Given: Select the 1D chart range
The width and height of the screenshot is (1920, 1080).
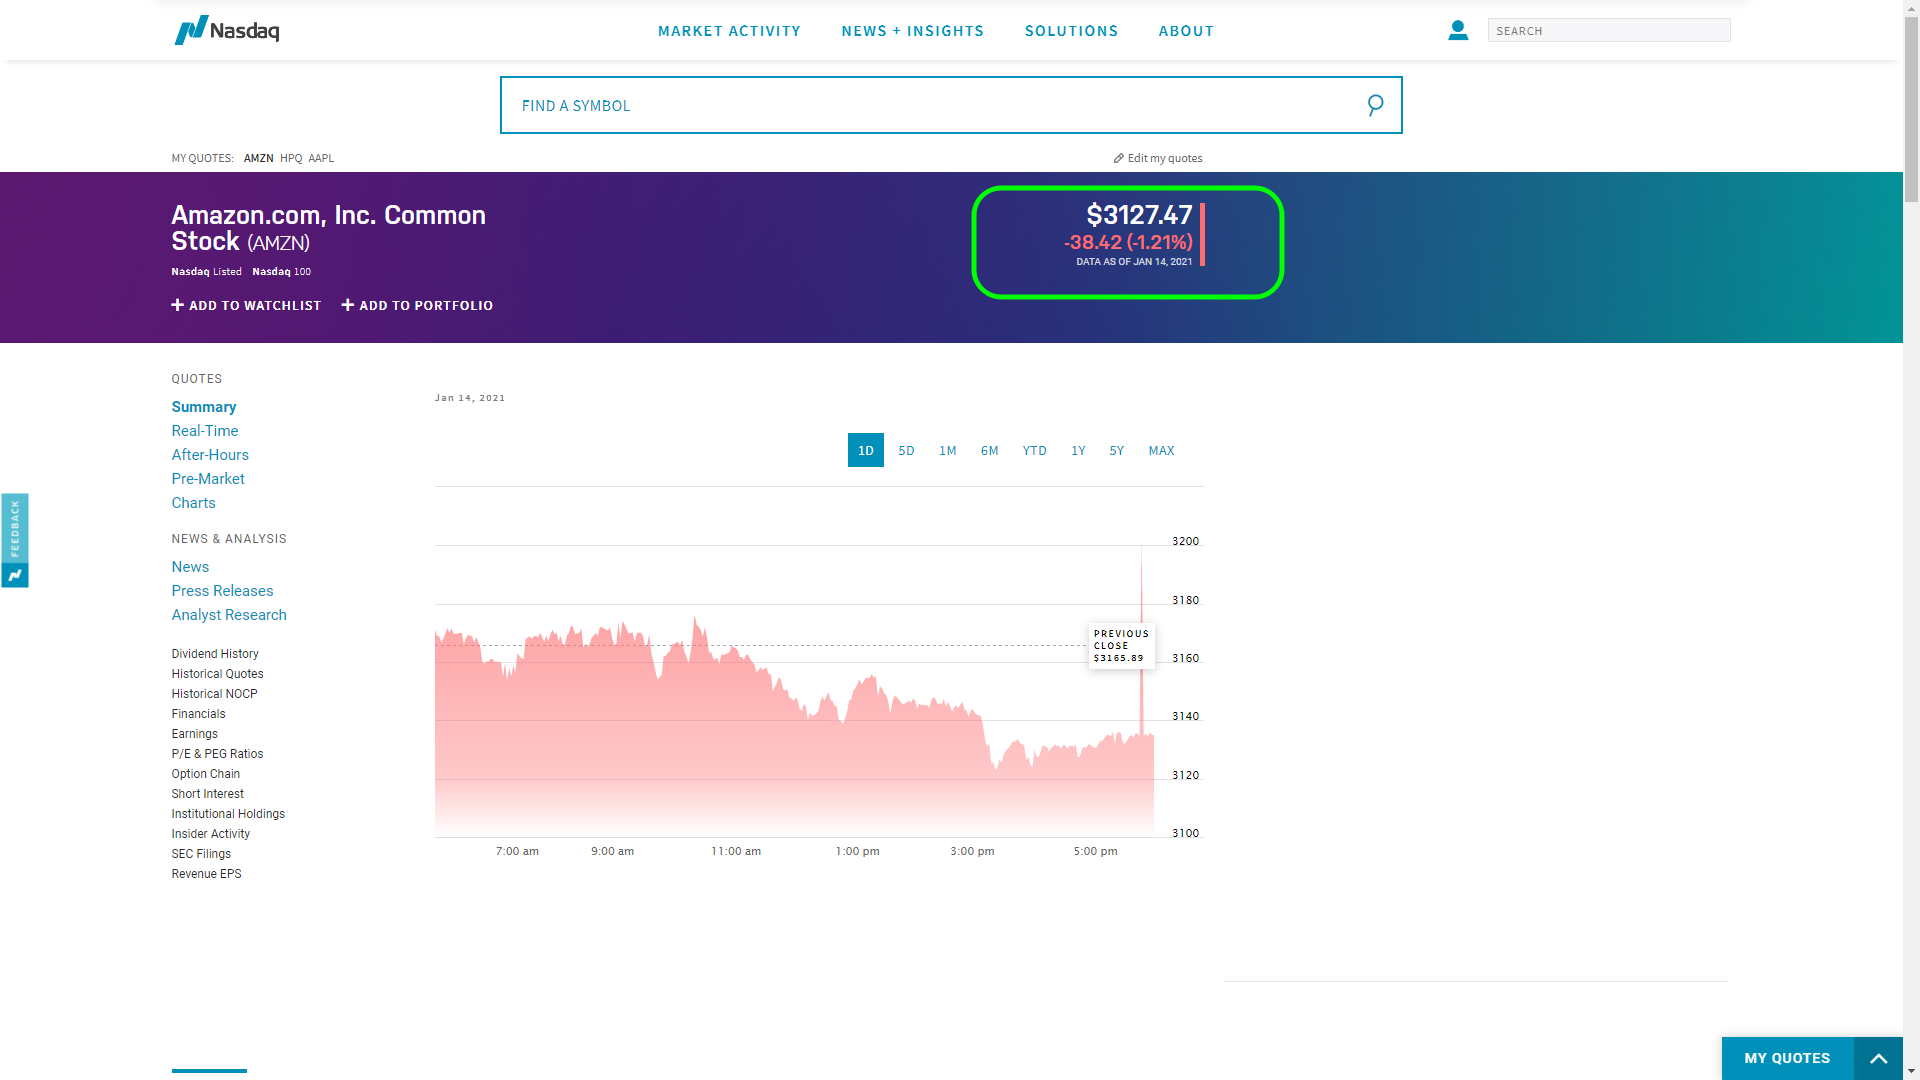Looking at the screenshot, I should click(866, 450).
